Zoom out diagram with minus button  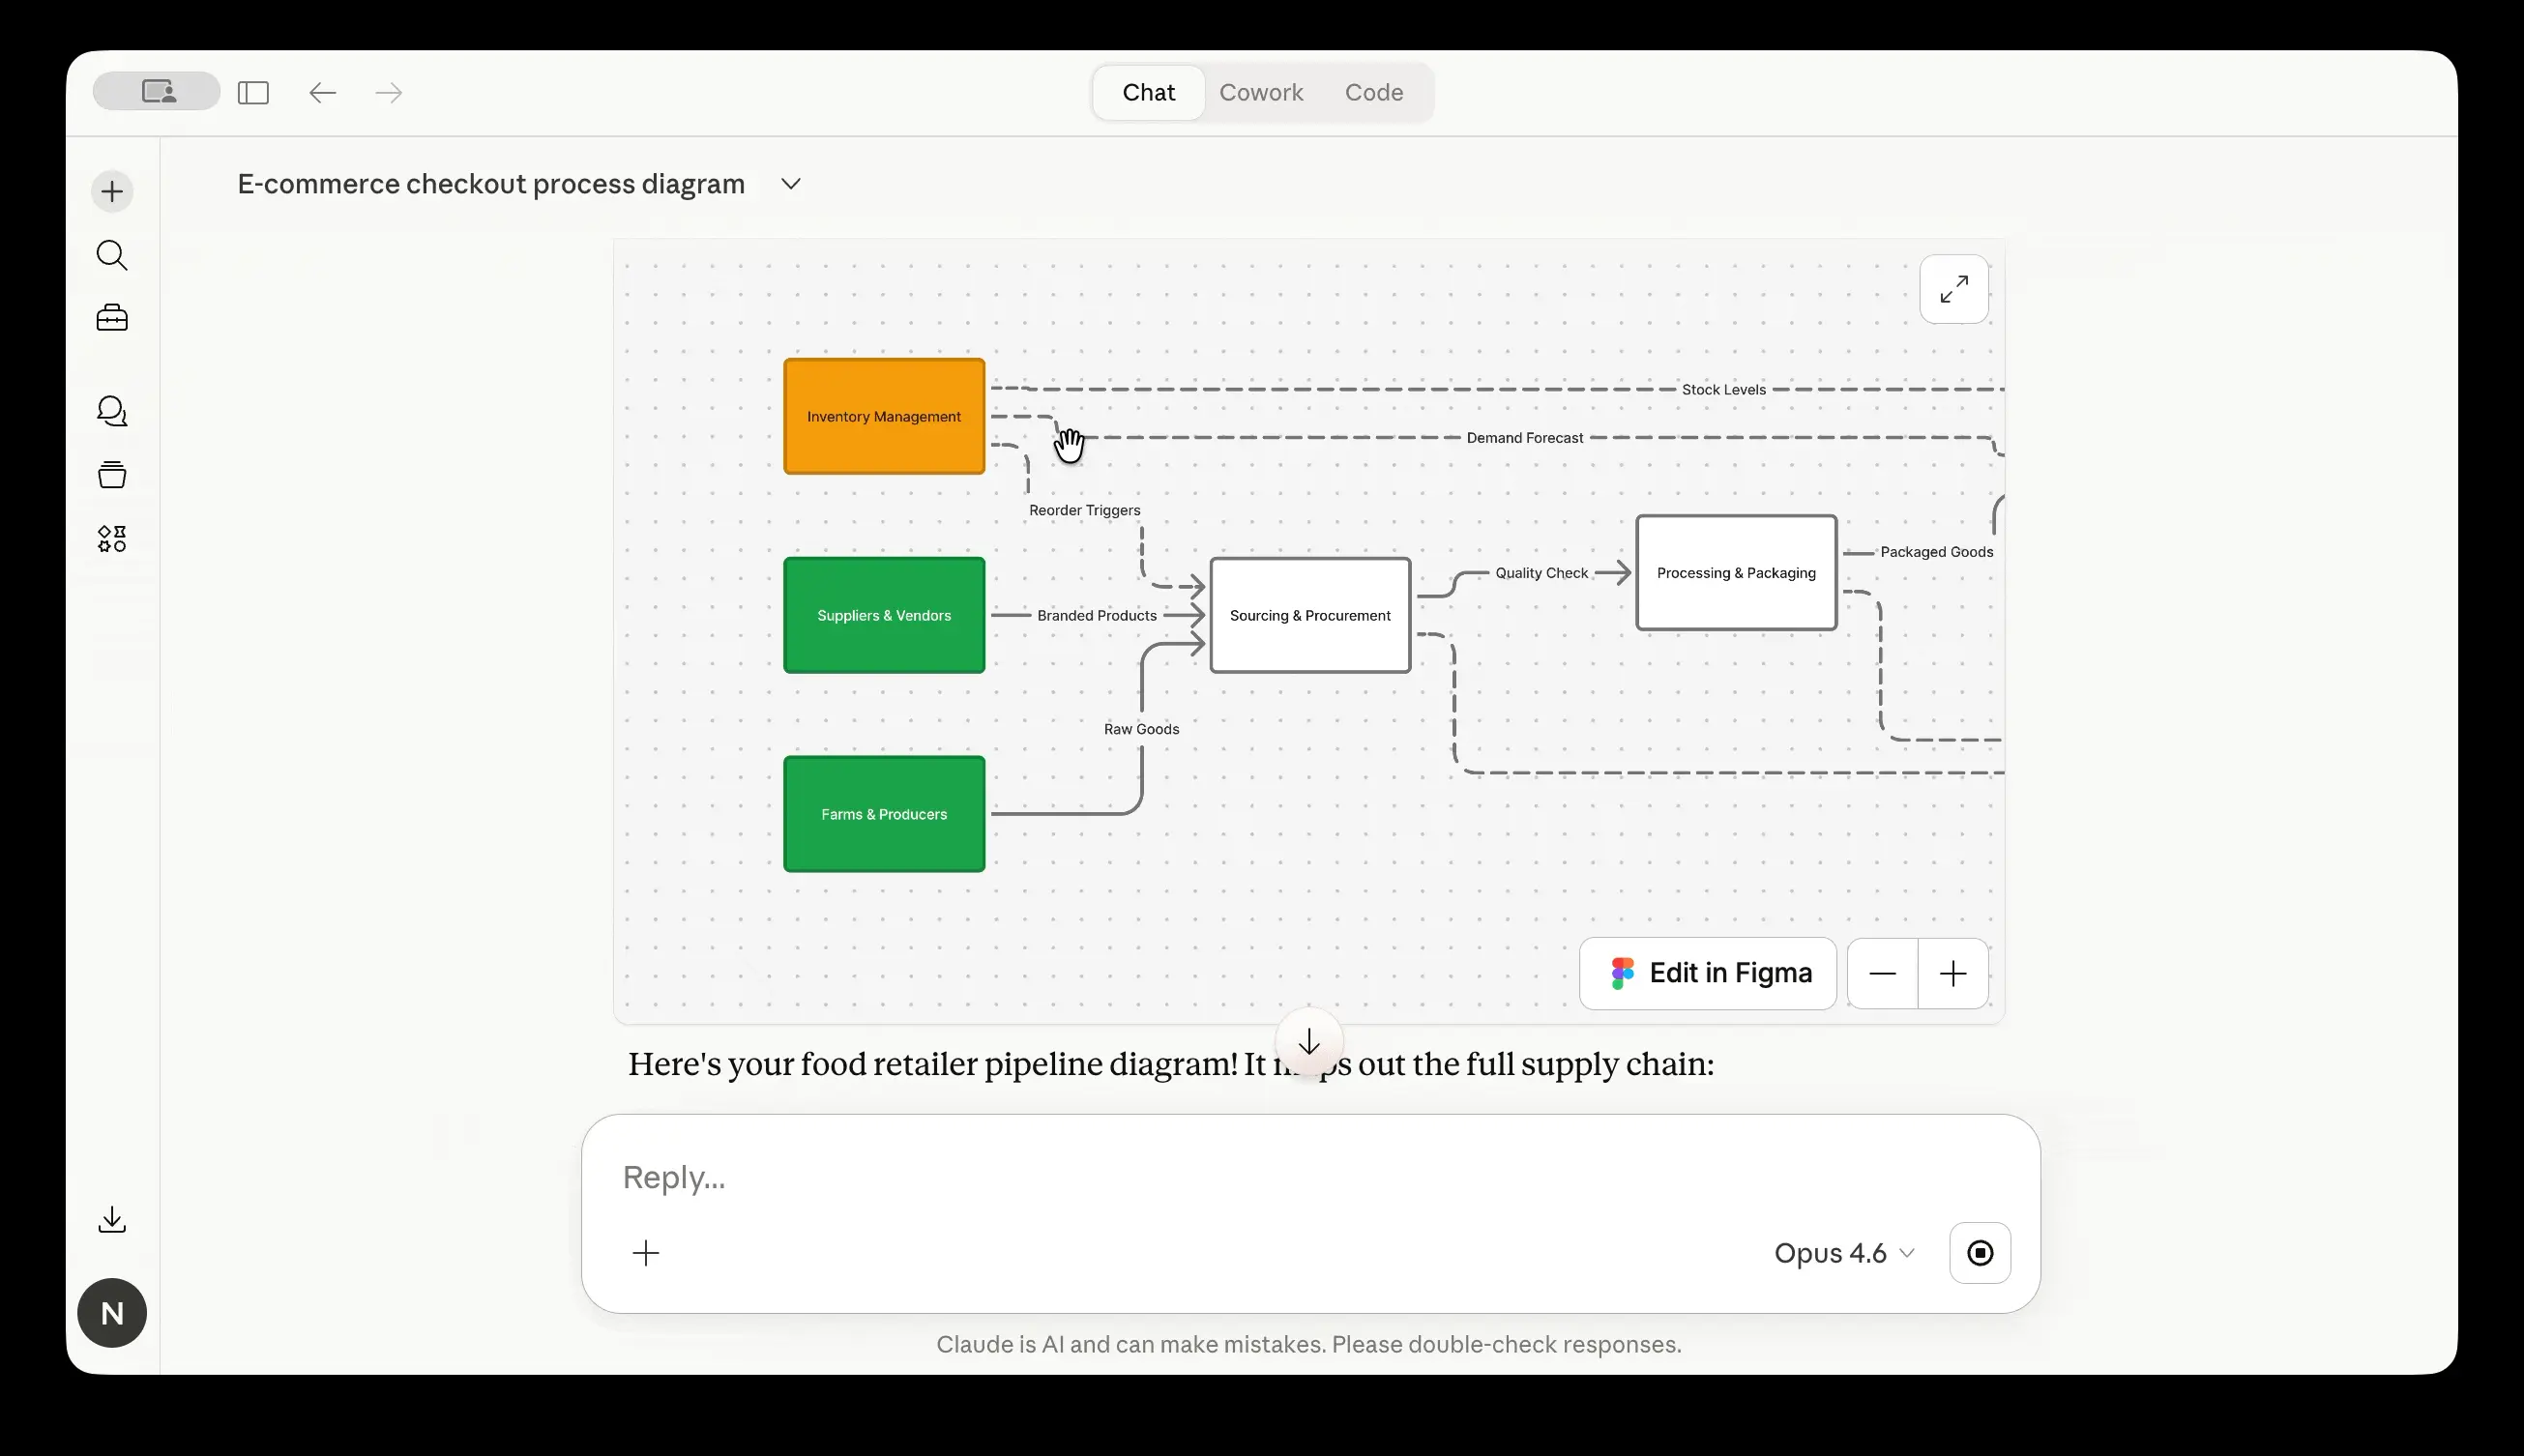pyautogui.click(x=1882, y=973)
